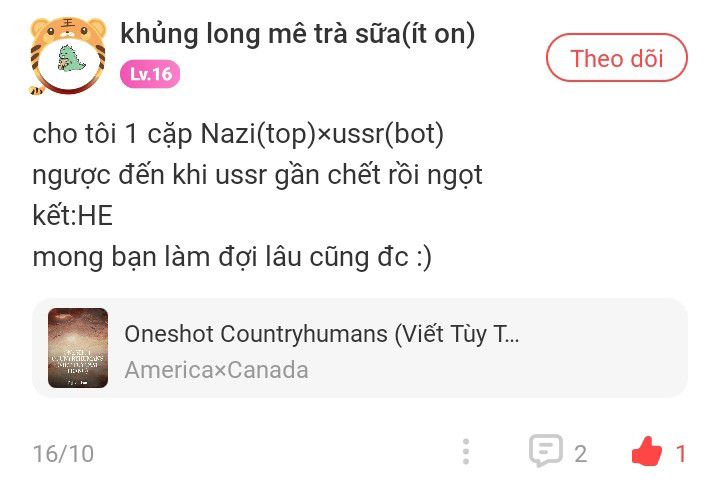Select the mong bạn làm đợi lâu line
This screenshot has height=495, width=720.
coord(232,257)
